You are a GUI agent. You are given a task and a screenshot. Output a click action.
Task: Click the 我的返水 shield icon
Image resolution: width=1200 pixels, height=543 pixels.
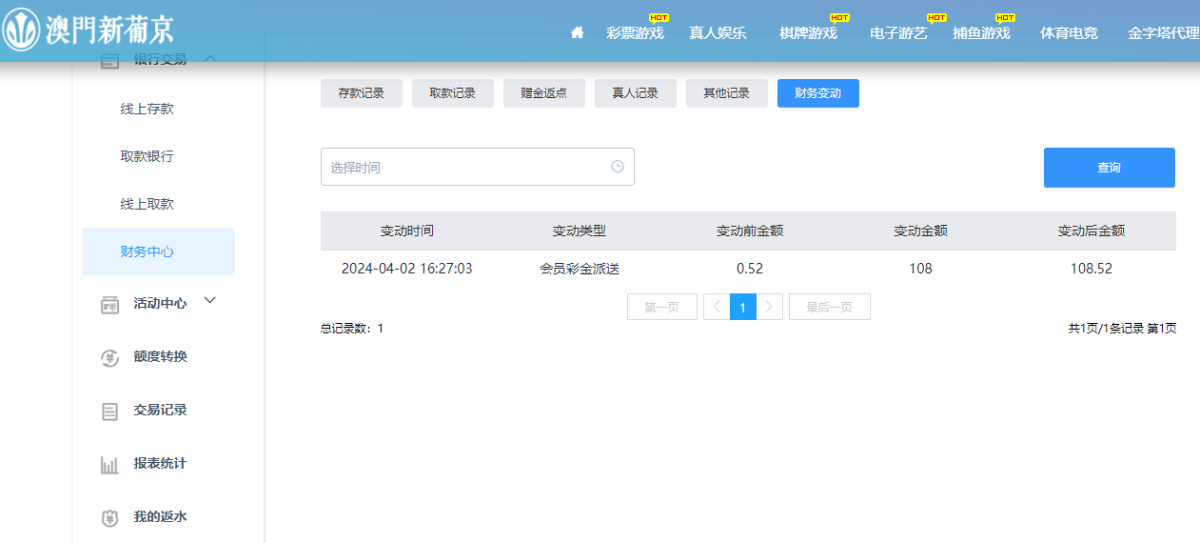point(110,518)
